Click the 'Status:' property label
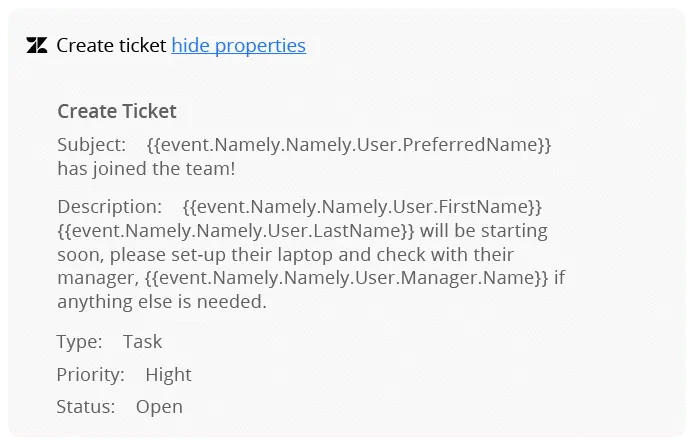The width and height of the screenshot is (690, 443). pyautogui.click(x=86, y=407)
